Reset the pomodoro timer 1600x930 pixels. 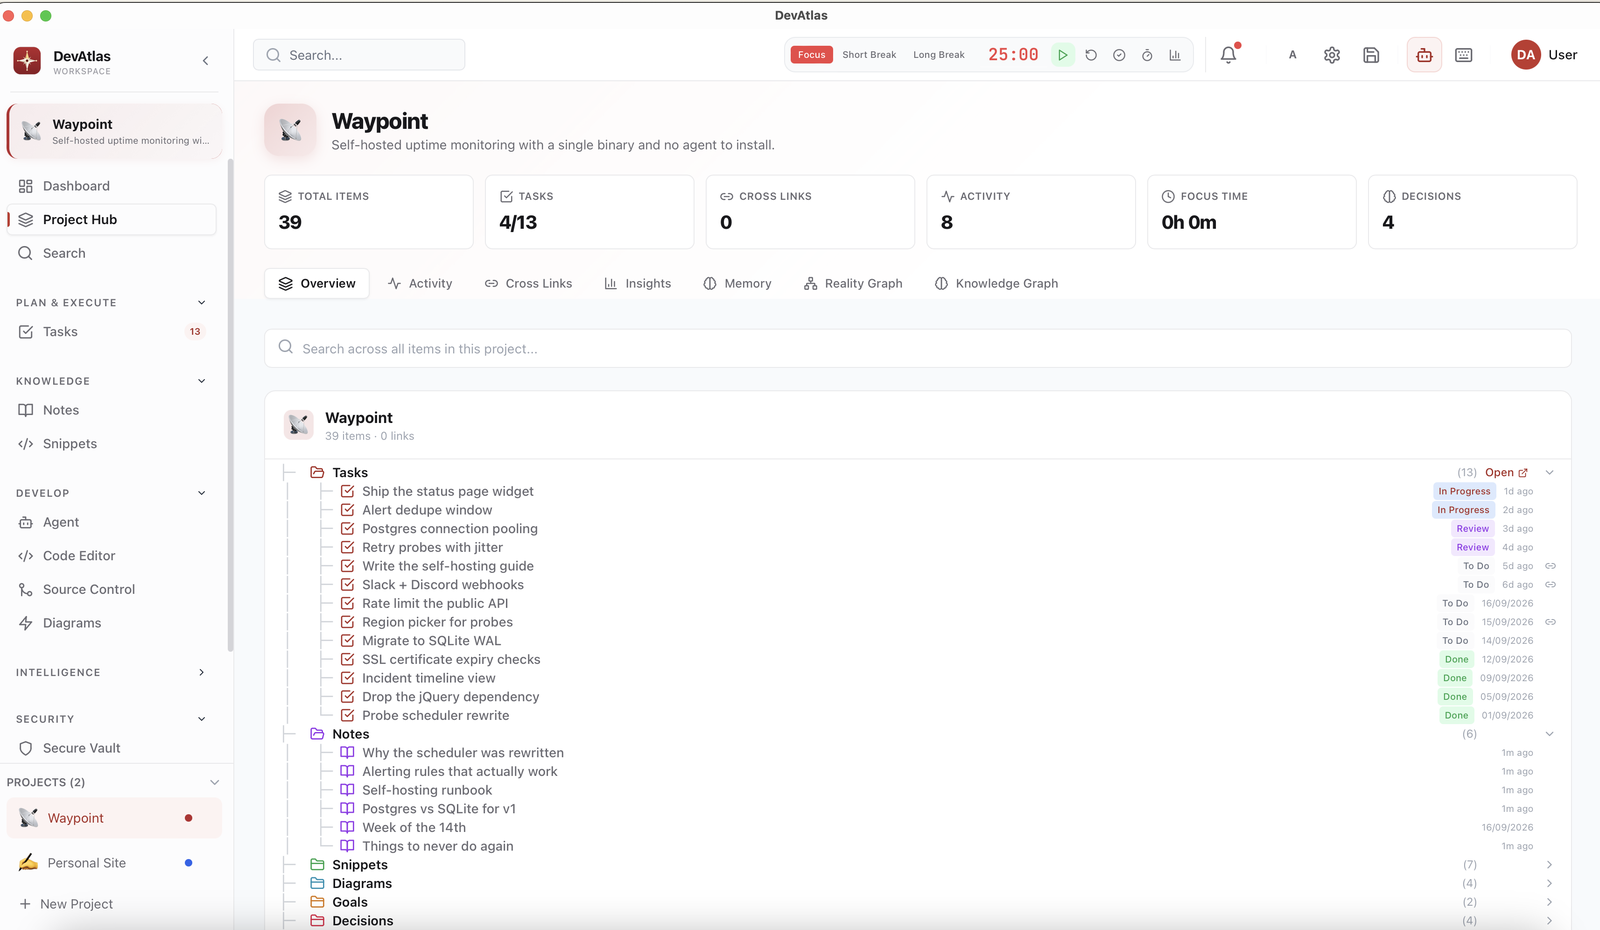(x=1091, y=55)
